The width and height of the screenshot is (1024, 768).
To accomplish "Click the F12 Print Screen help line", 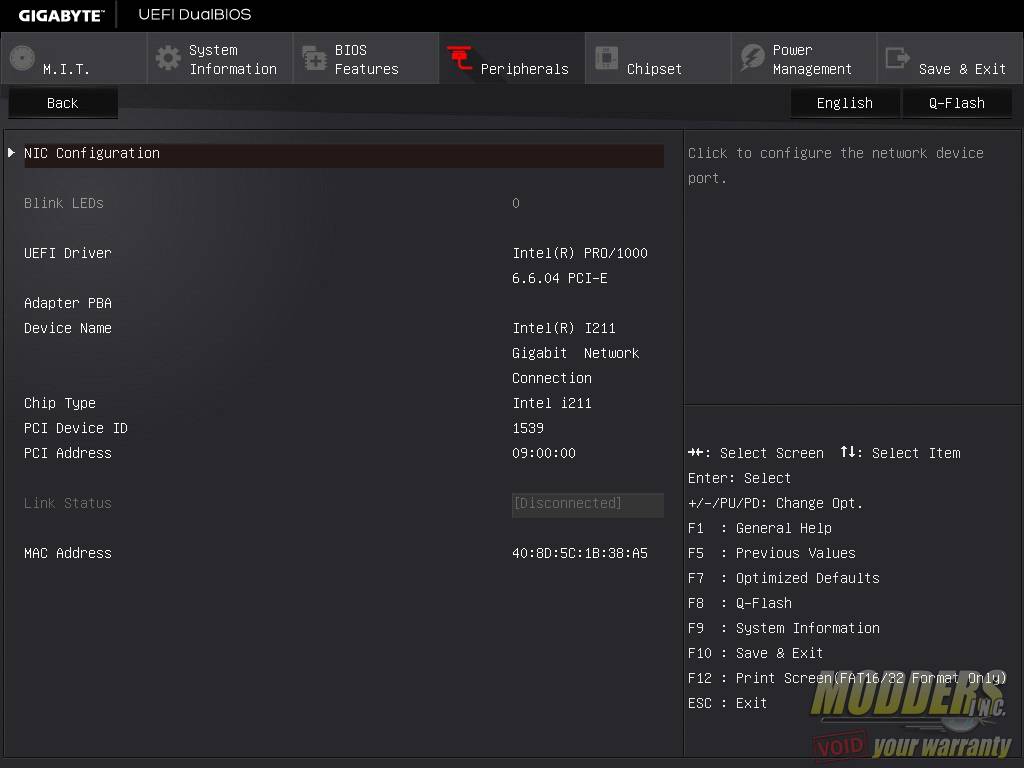I will click(x=847, y=679).
